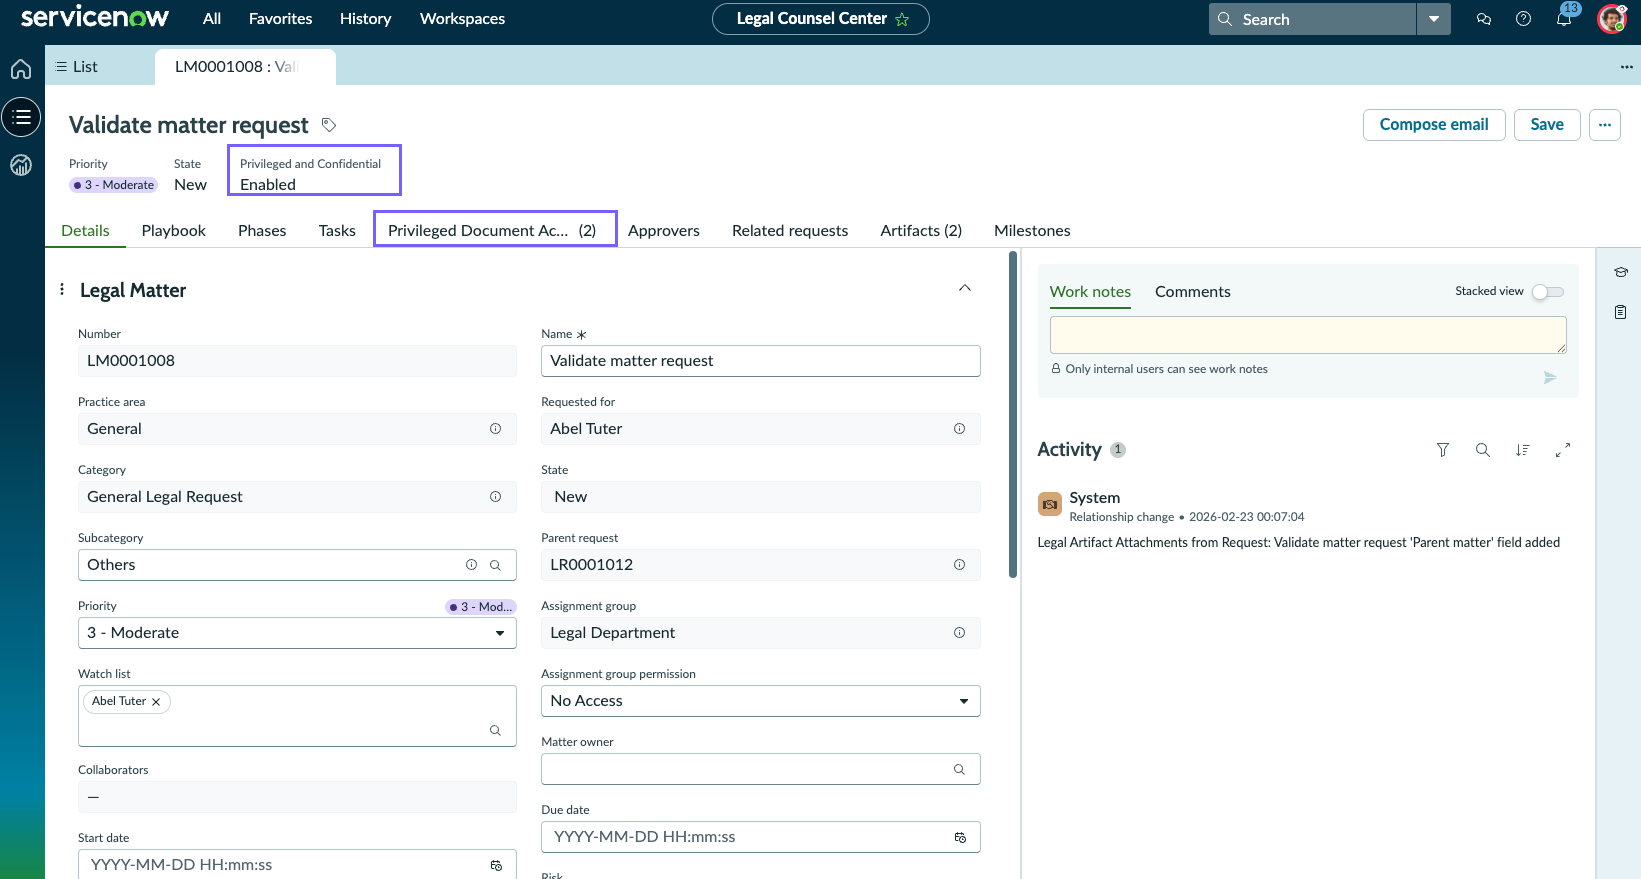
Task: Open the search scope dropdown arrow
Action: coord(1434,19)
